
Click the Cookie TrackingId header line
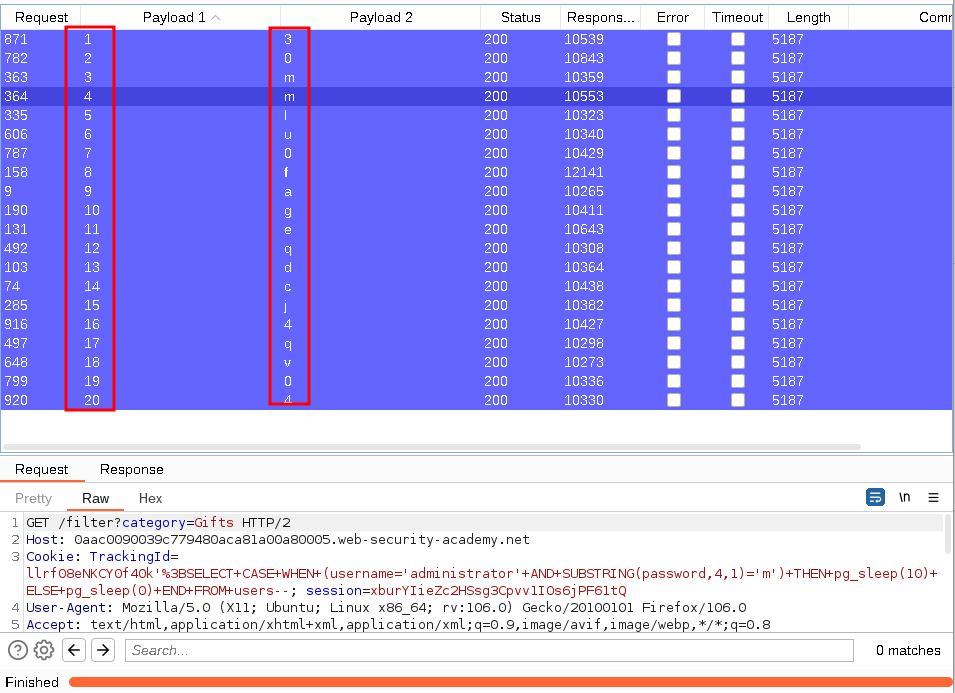click(x=102, y=557)
